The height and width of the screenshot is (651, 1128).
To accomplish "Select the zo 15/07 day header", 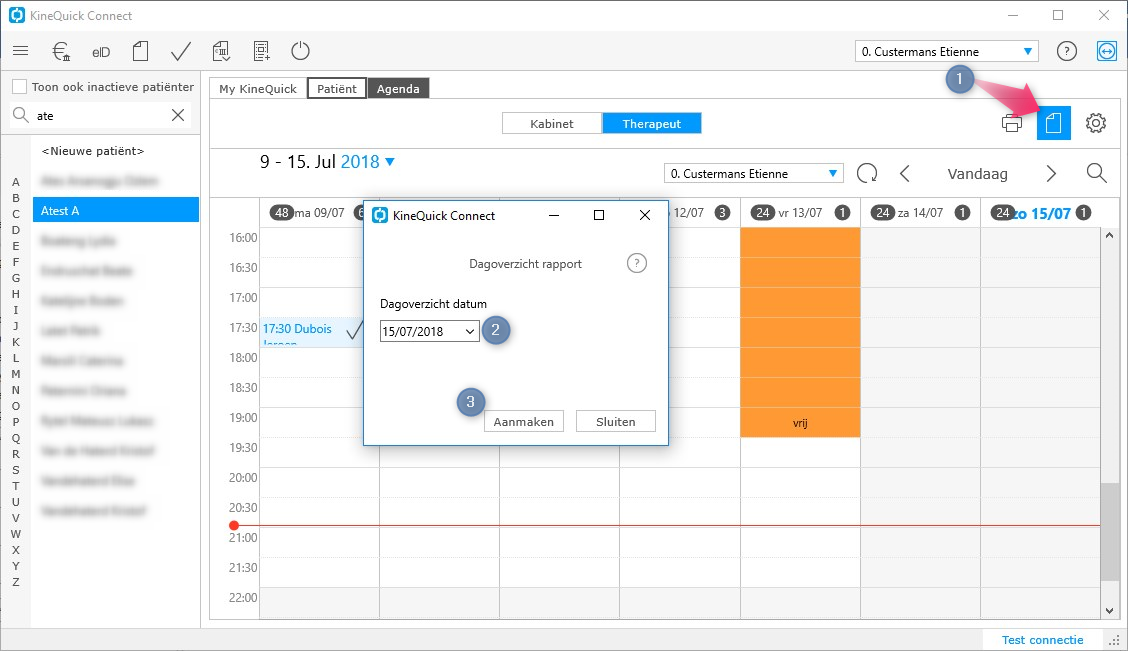I will coord(1040,213).
